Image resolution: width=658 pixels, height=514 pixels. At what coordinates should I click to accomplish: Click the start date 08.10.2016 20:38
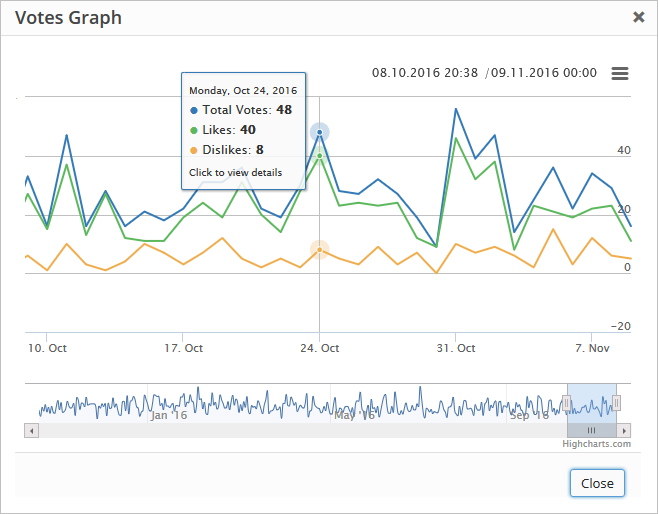[x=425, y=73]
